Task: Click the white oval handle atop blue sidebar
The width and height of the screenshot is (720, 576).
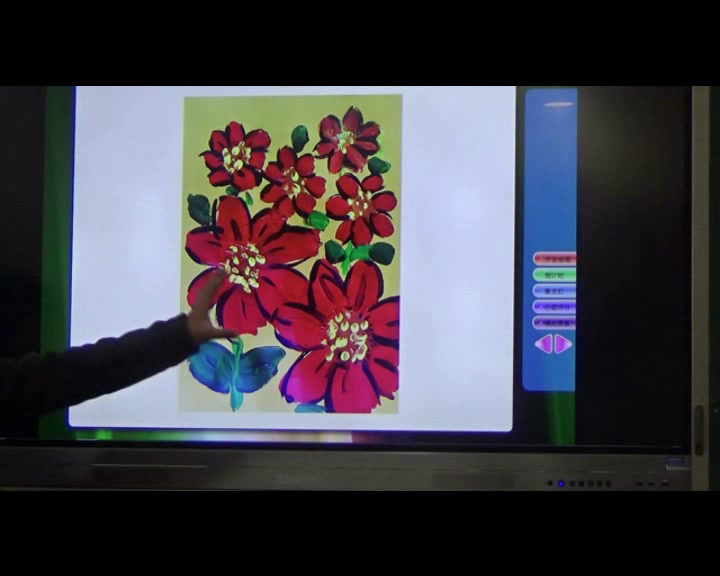Action: point(559,104)
